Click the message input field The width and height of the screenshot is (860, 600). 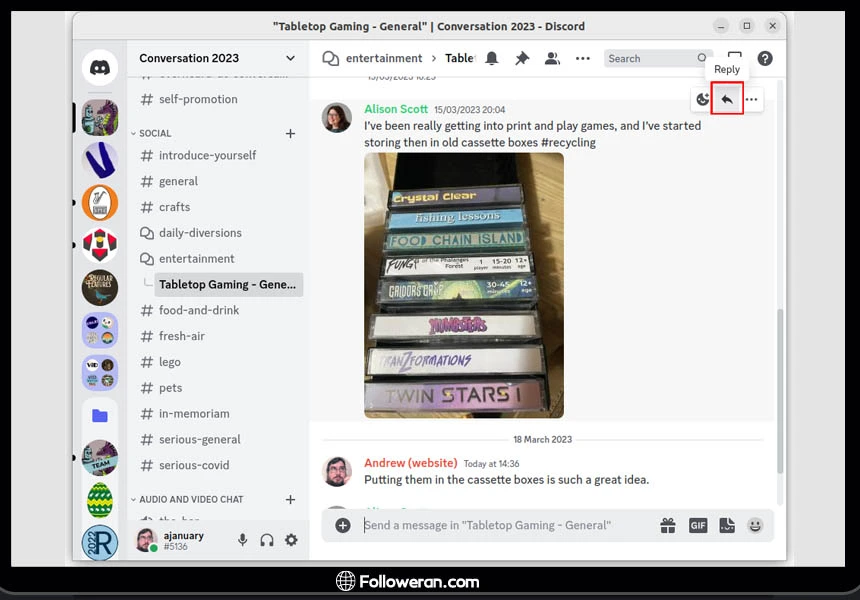pyautogui.click(x=500, y=525)
